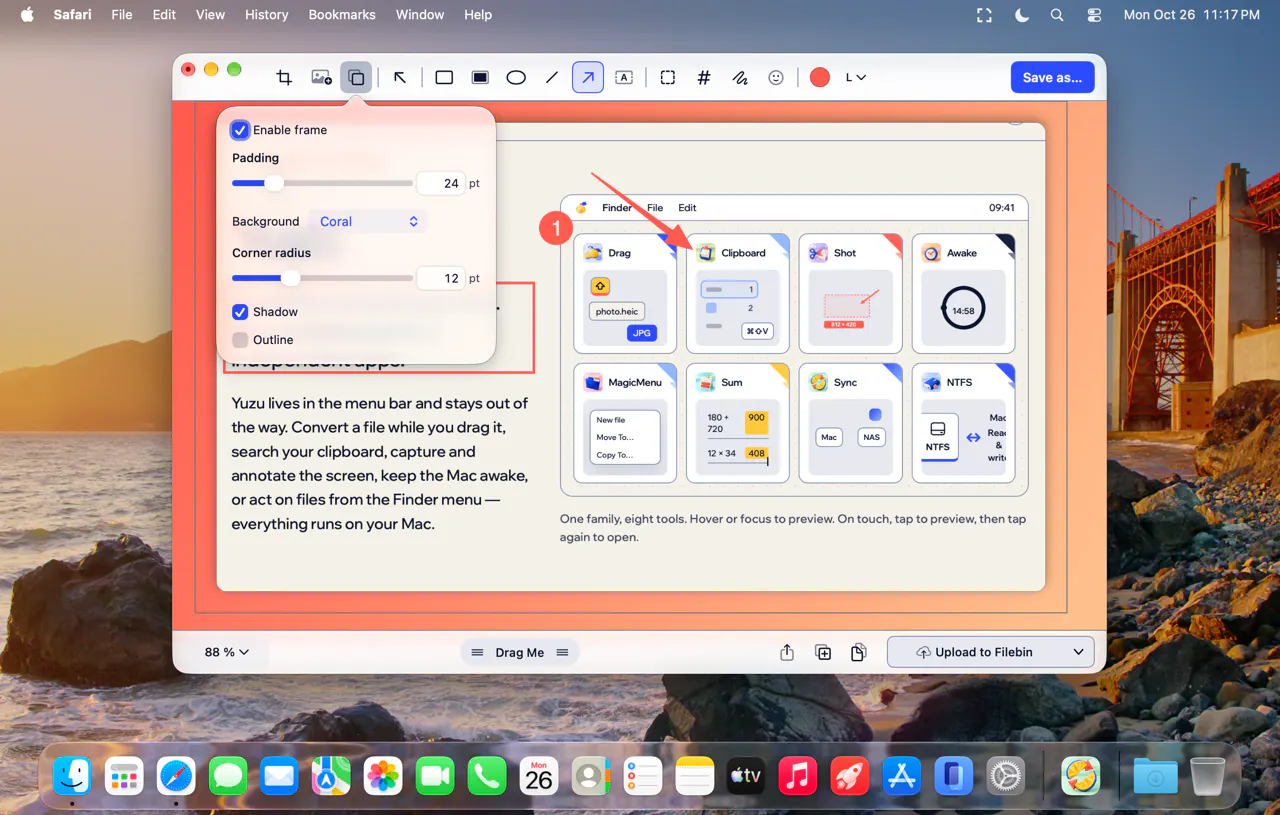Click the share icon in bottom bar

(787, 652)
